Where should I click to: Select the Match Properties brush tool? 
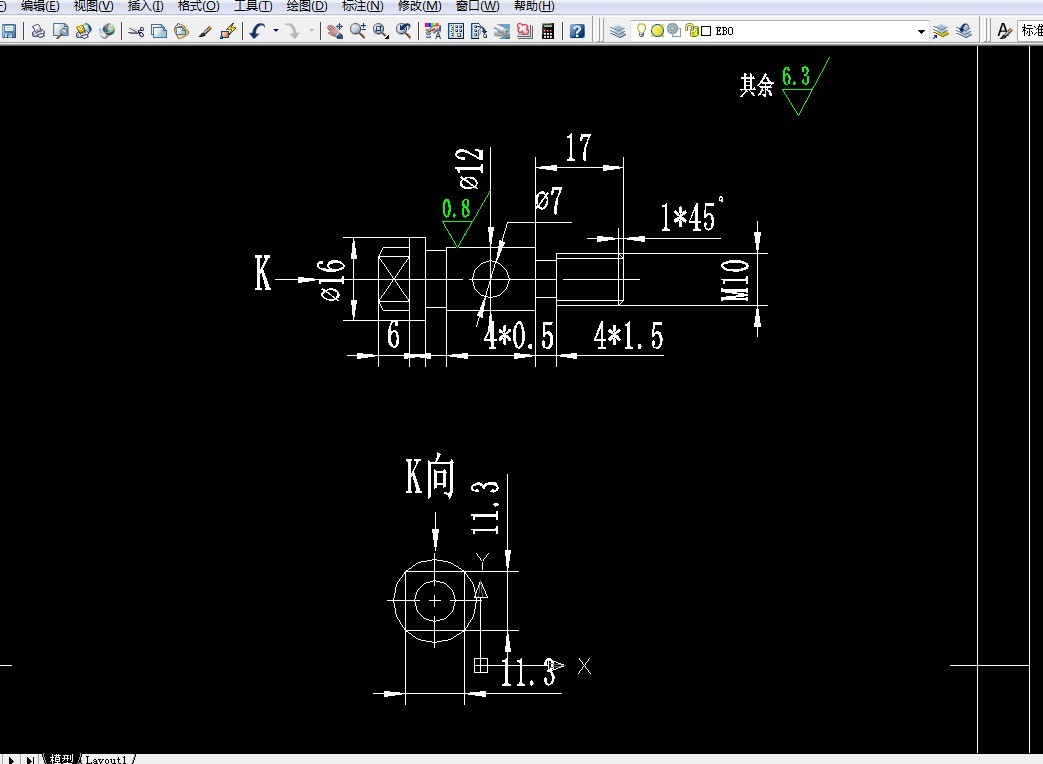[x=205, y=31]
